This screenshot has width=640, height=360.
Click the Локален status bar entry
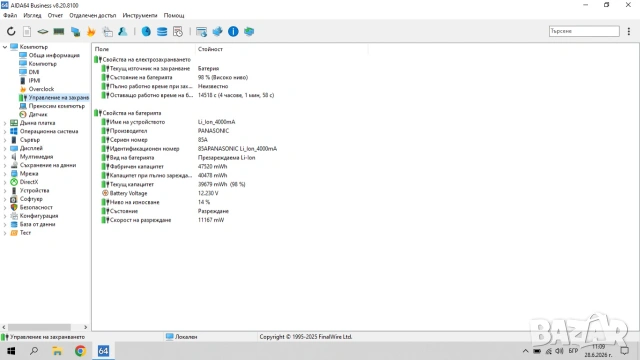click(182, 337)
